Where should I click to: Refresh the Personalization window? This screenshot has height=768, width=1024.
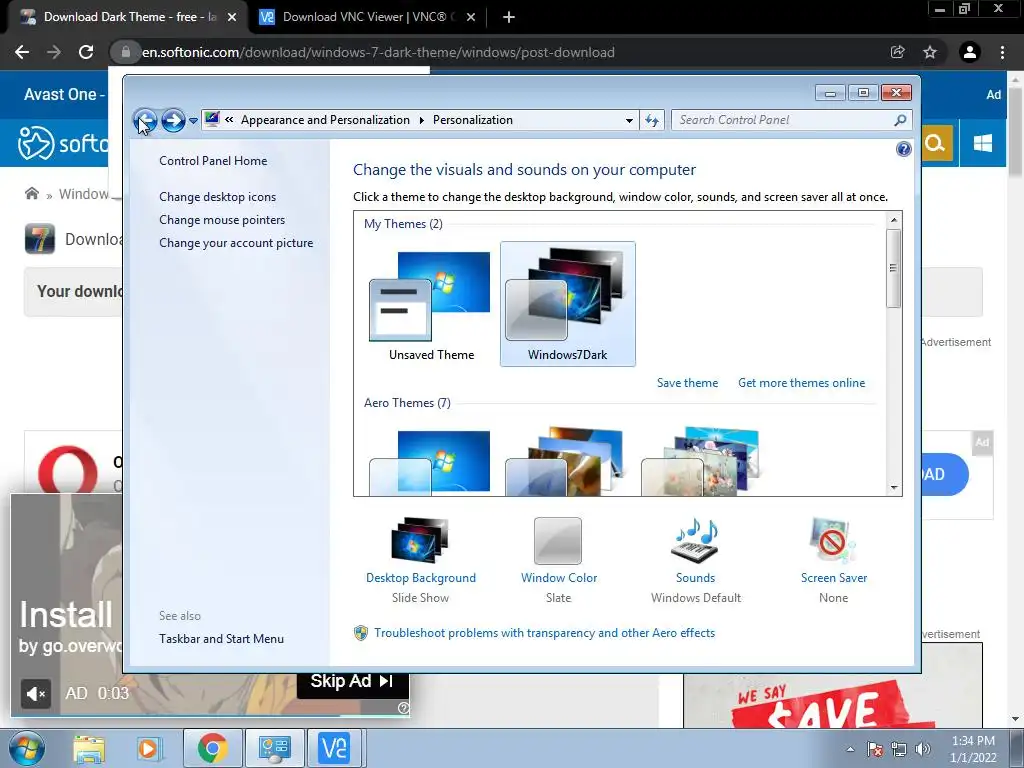pos(652,120)
